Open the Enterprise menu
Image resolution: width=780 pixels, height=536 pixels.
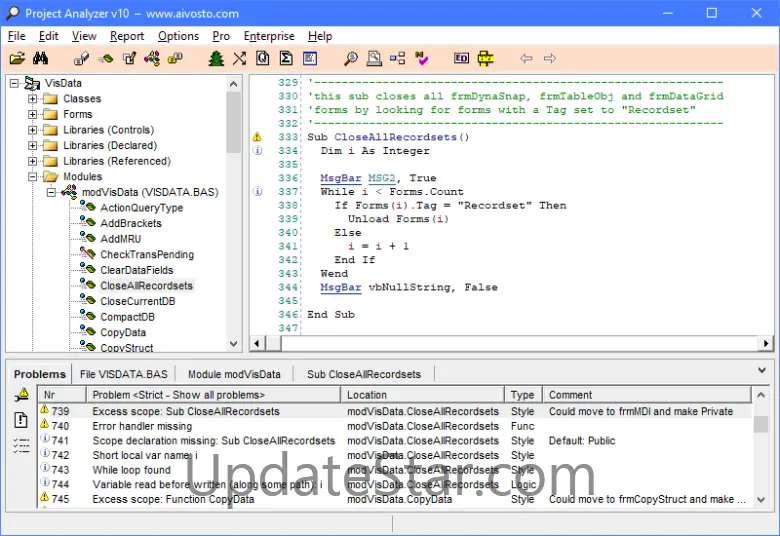click(269, 36)
